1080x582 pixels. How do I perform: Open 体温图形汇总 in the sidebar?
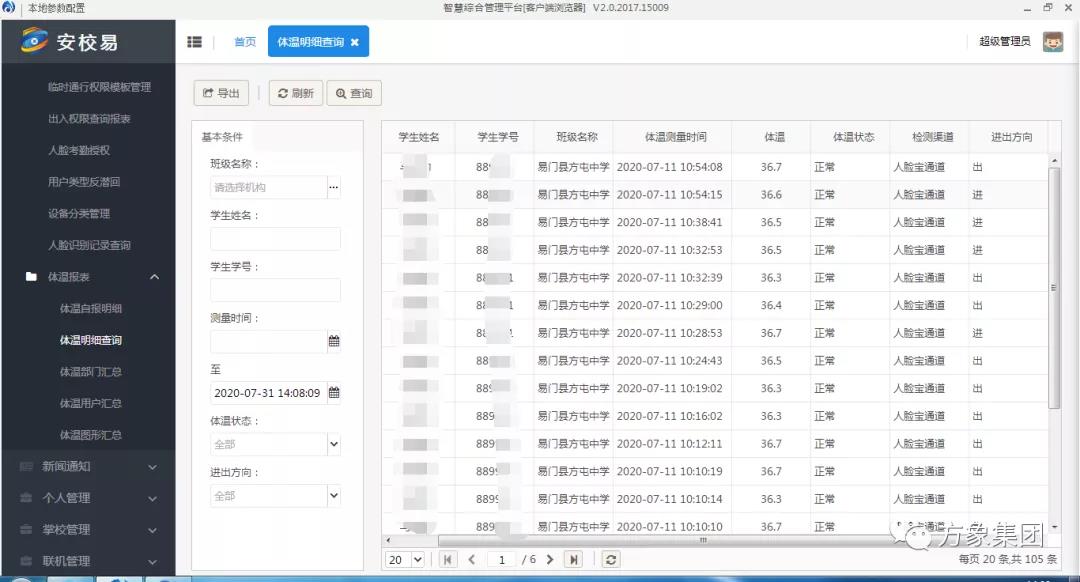tap(90, 435)
